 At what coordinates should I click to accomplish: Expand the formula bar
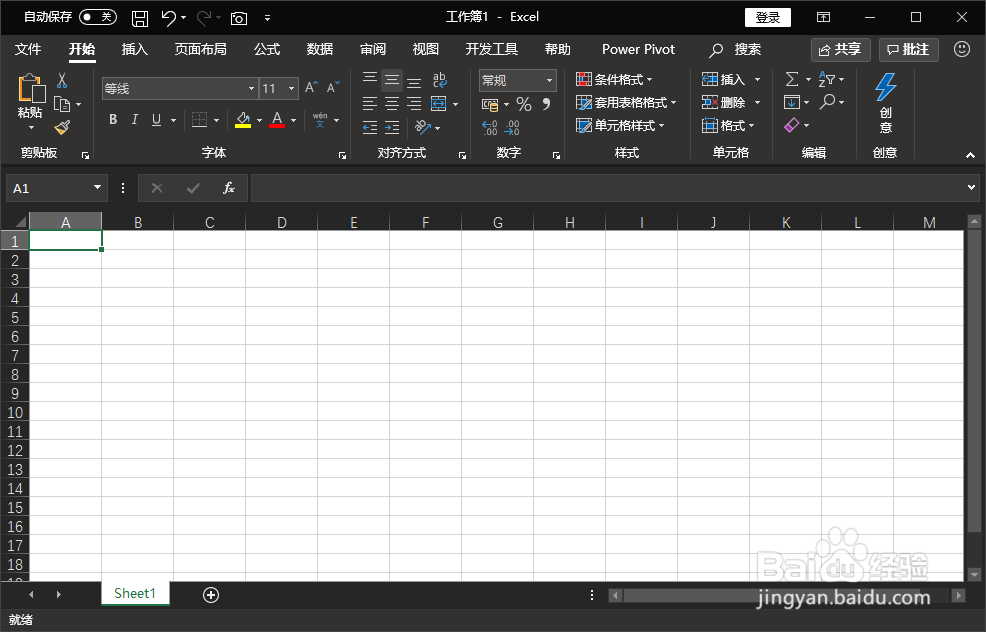pos(971,187)
